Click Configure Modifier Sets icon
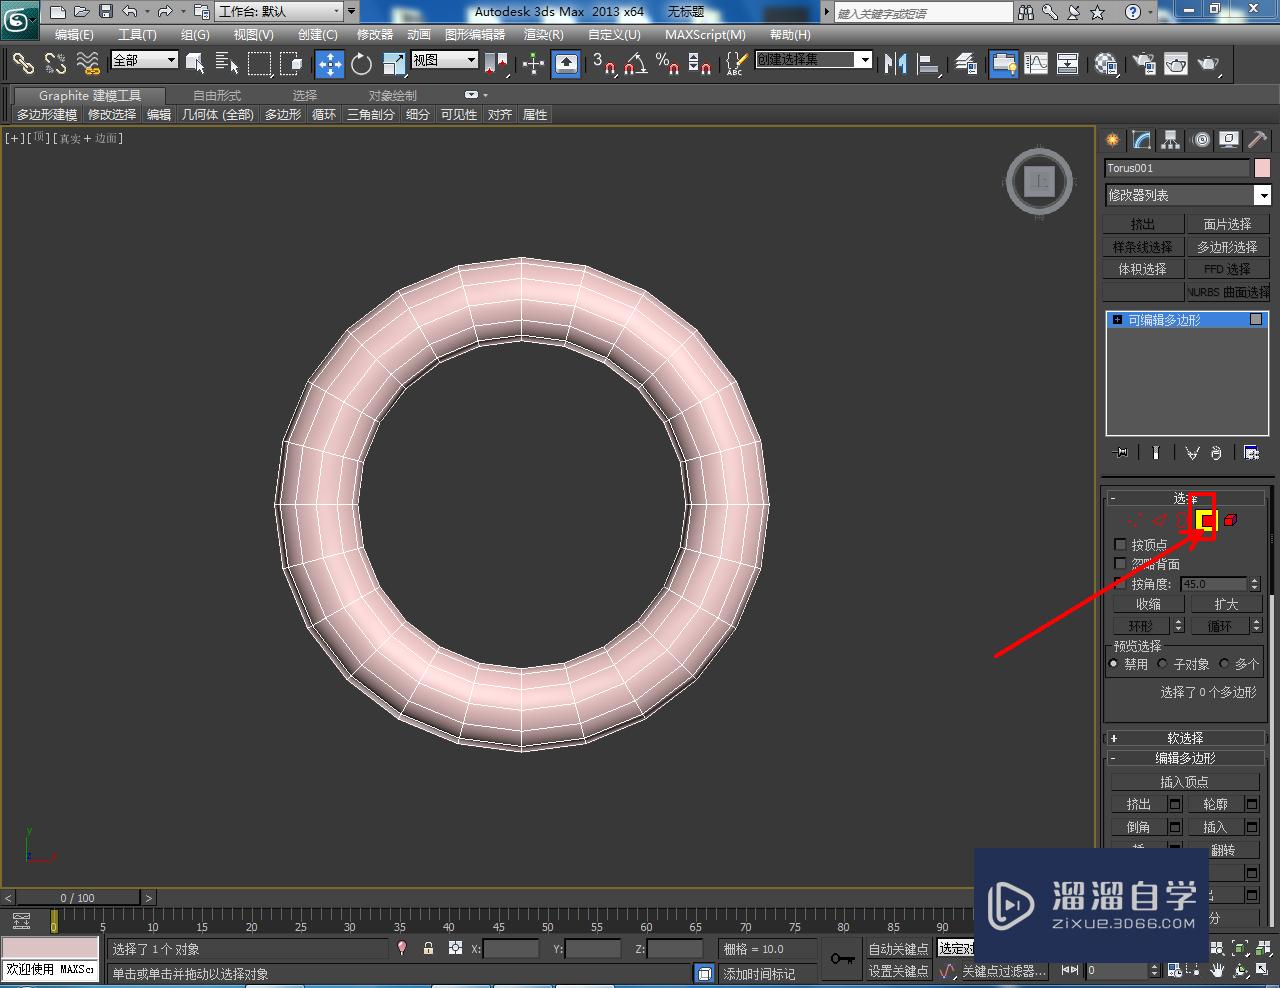 point(1251,453)
